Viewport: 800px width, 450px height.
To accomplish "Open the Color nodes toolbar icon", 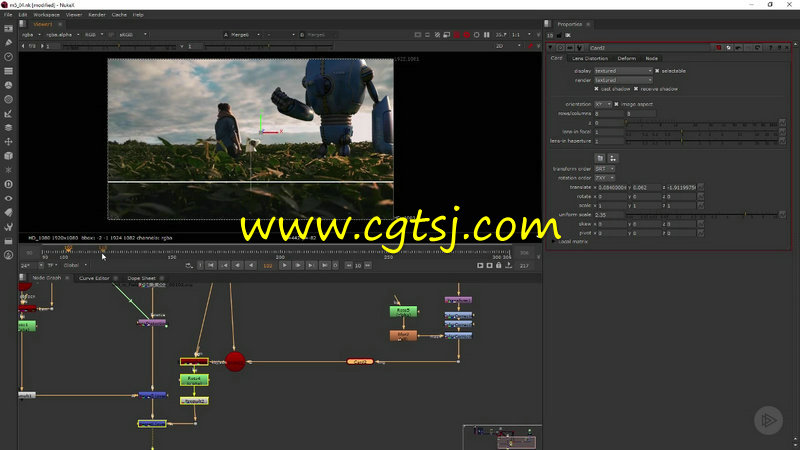I will (x=8, y=85).
